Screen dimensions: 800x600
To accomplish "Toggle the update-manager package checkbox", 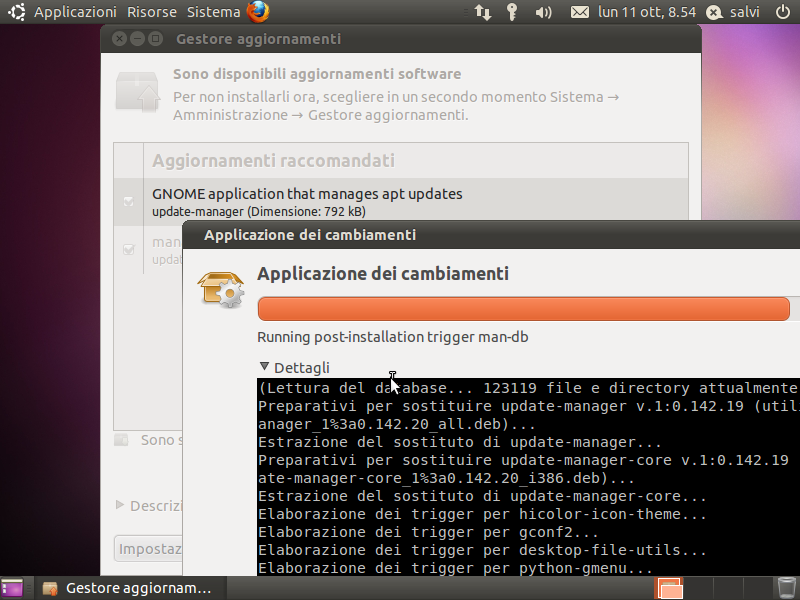I will [x=129, y=202].
